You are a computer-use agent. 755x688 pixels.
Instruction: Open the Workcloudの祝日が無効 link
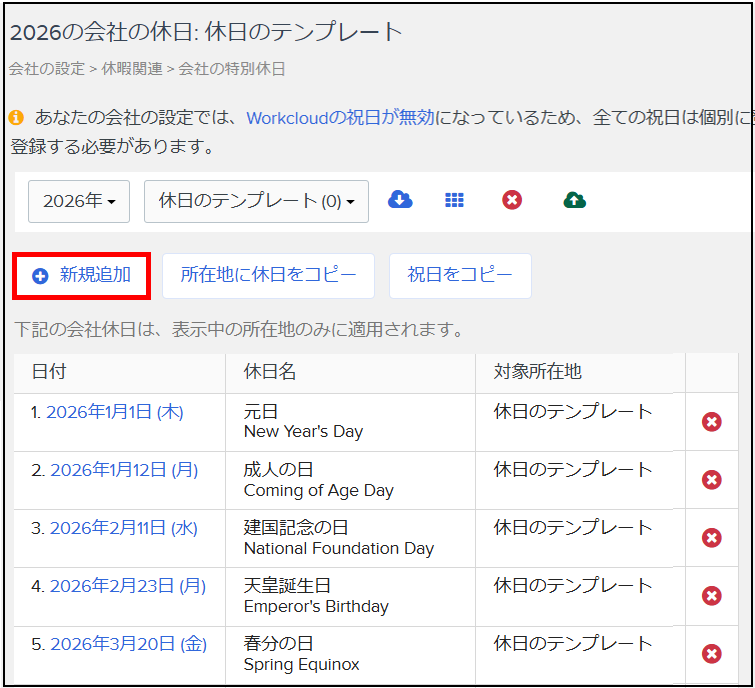pos(340,118)
